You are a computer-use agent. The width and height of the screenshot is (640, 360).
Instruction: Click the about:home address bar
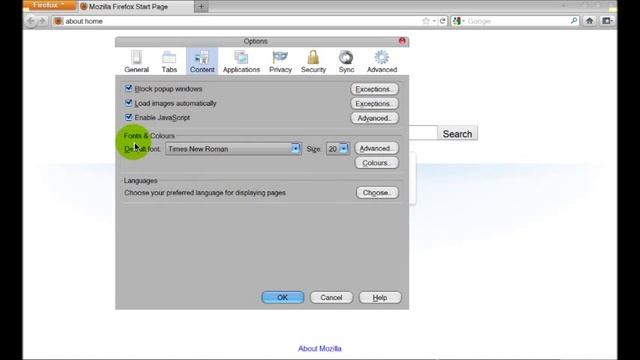point(241,21)
